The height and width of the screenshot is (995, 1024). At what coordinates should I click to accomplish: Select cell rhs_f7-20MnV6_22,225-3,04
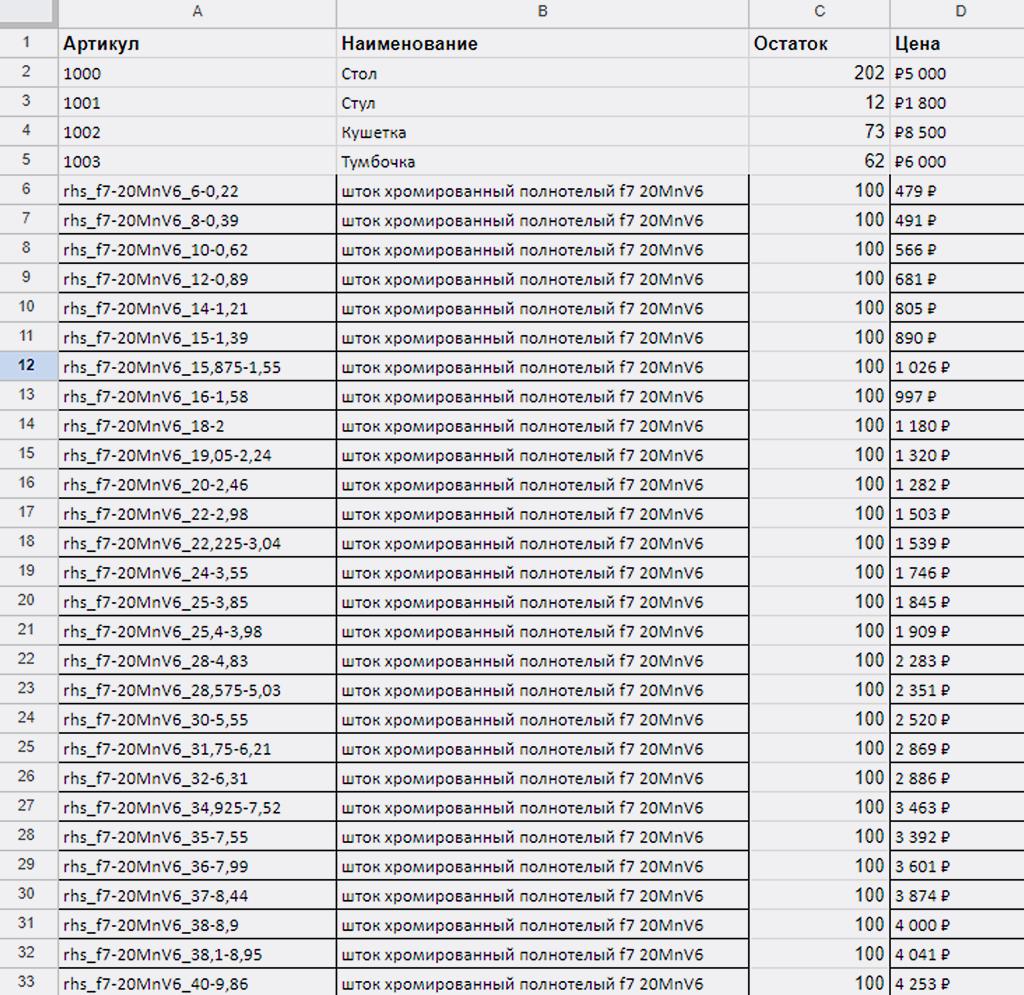pos(197,543)
